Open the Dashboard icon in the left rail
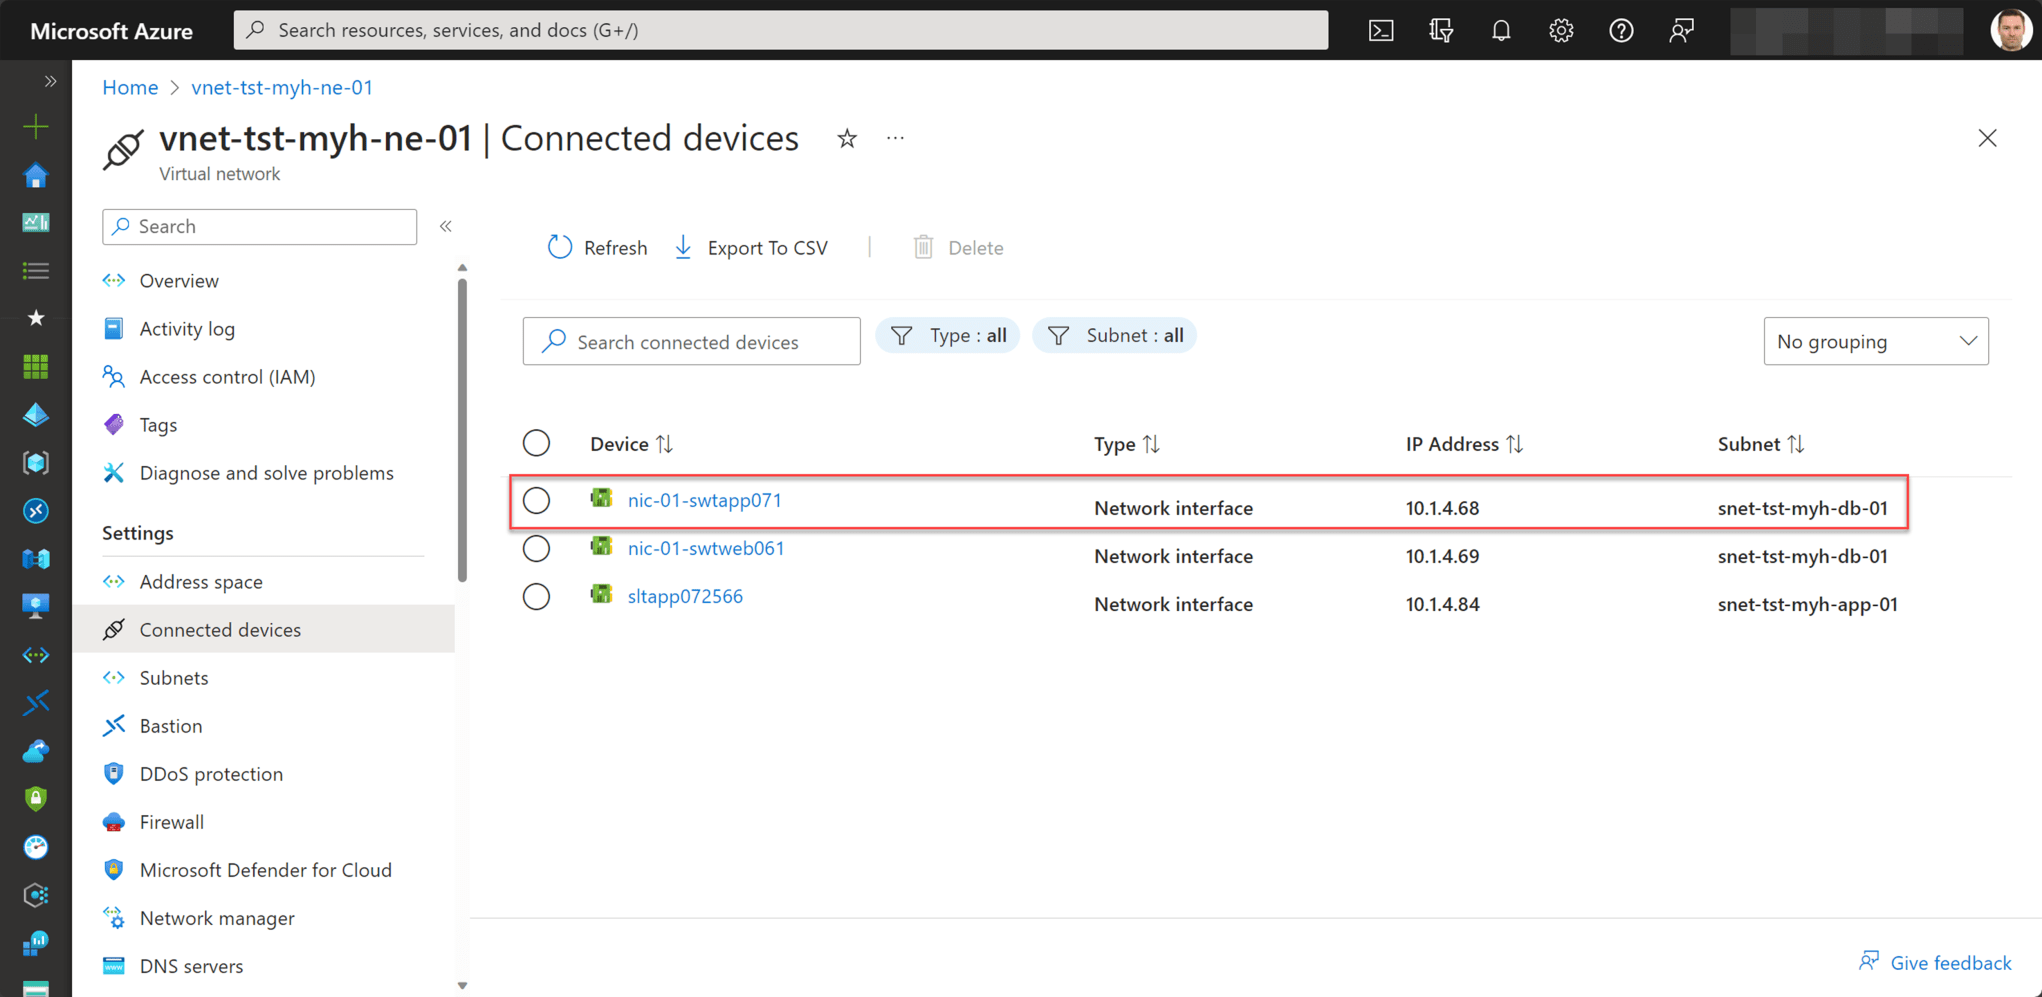 coord(36,222)
